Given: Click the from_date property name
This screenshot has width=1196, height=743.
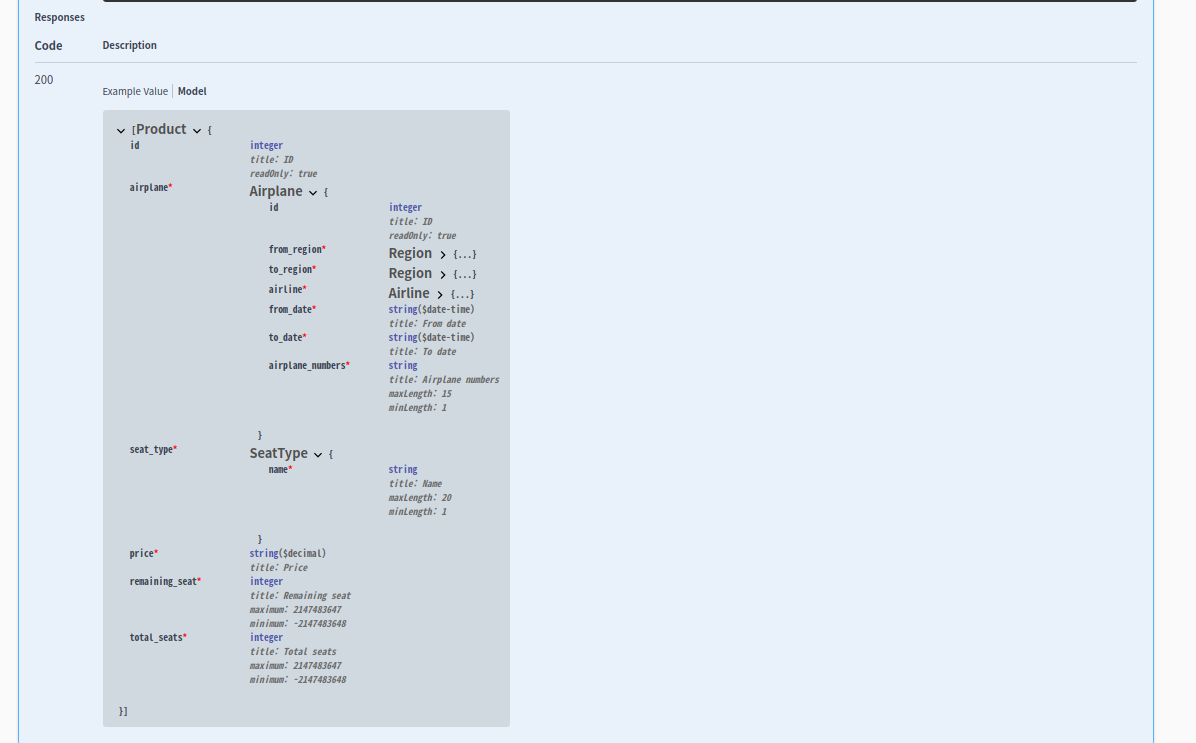Looking at the screenshot, I should tap(290, 310).
